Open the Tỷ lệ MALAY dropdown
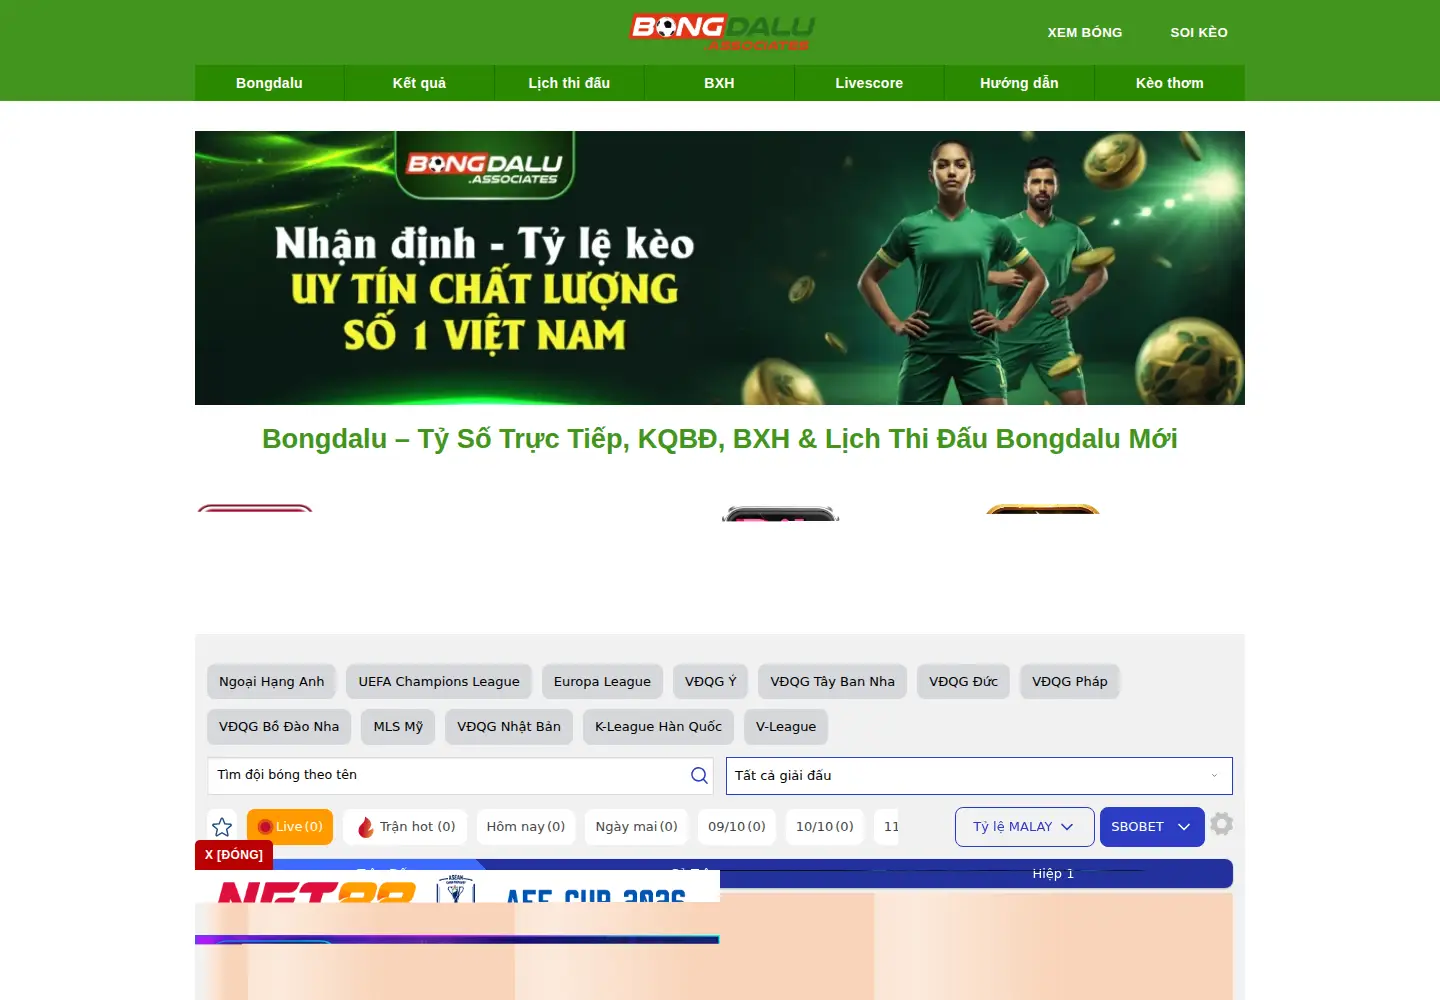 1024,827
